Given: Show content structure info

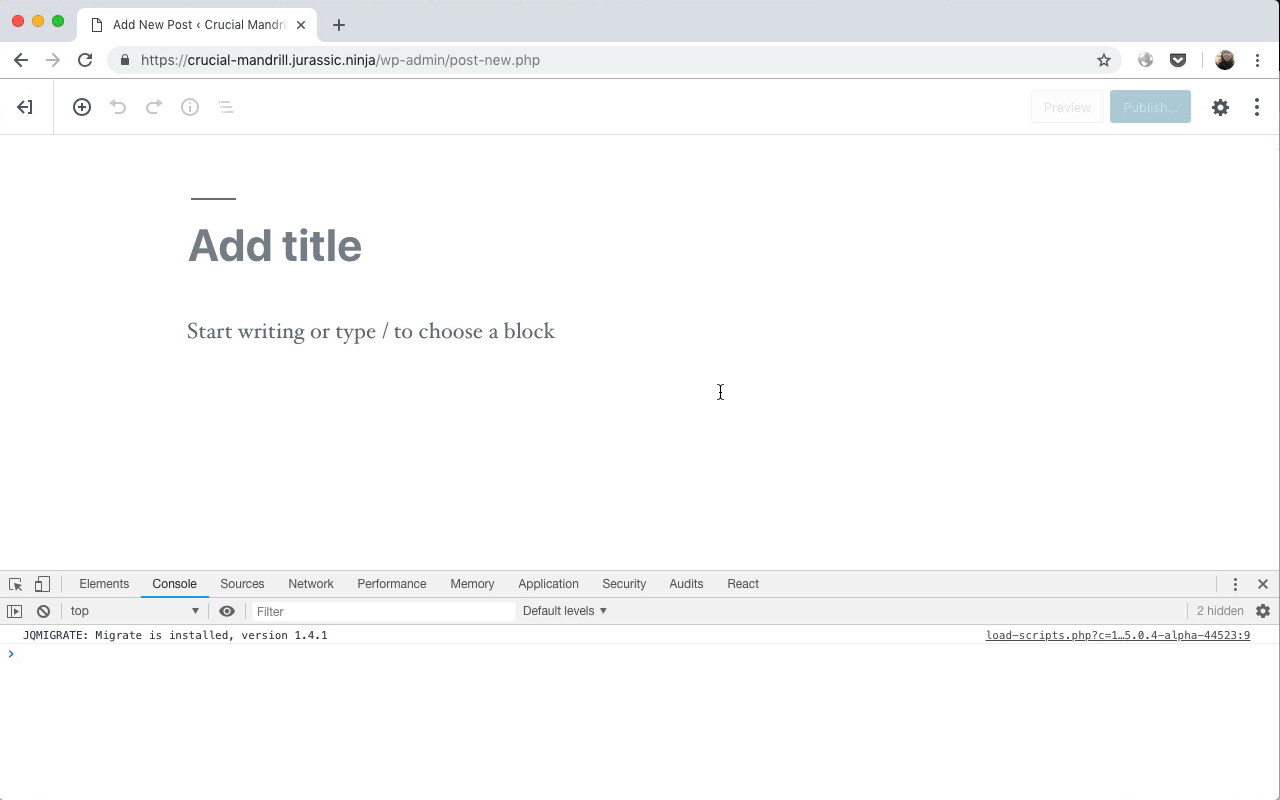Looking at the screenshot, I should 190,107.
